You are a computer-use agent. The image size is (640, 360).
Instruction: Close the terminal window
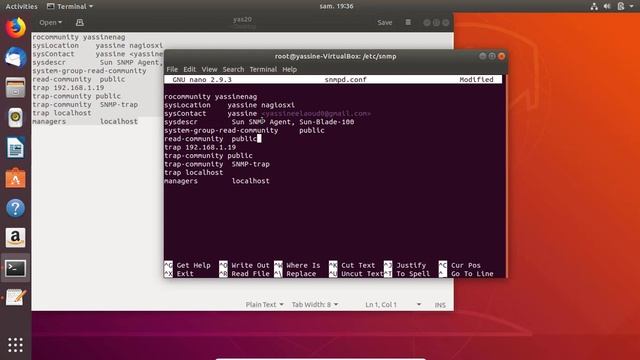[501, 56]
